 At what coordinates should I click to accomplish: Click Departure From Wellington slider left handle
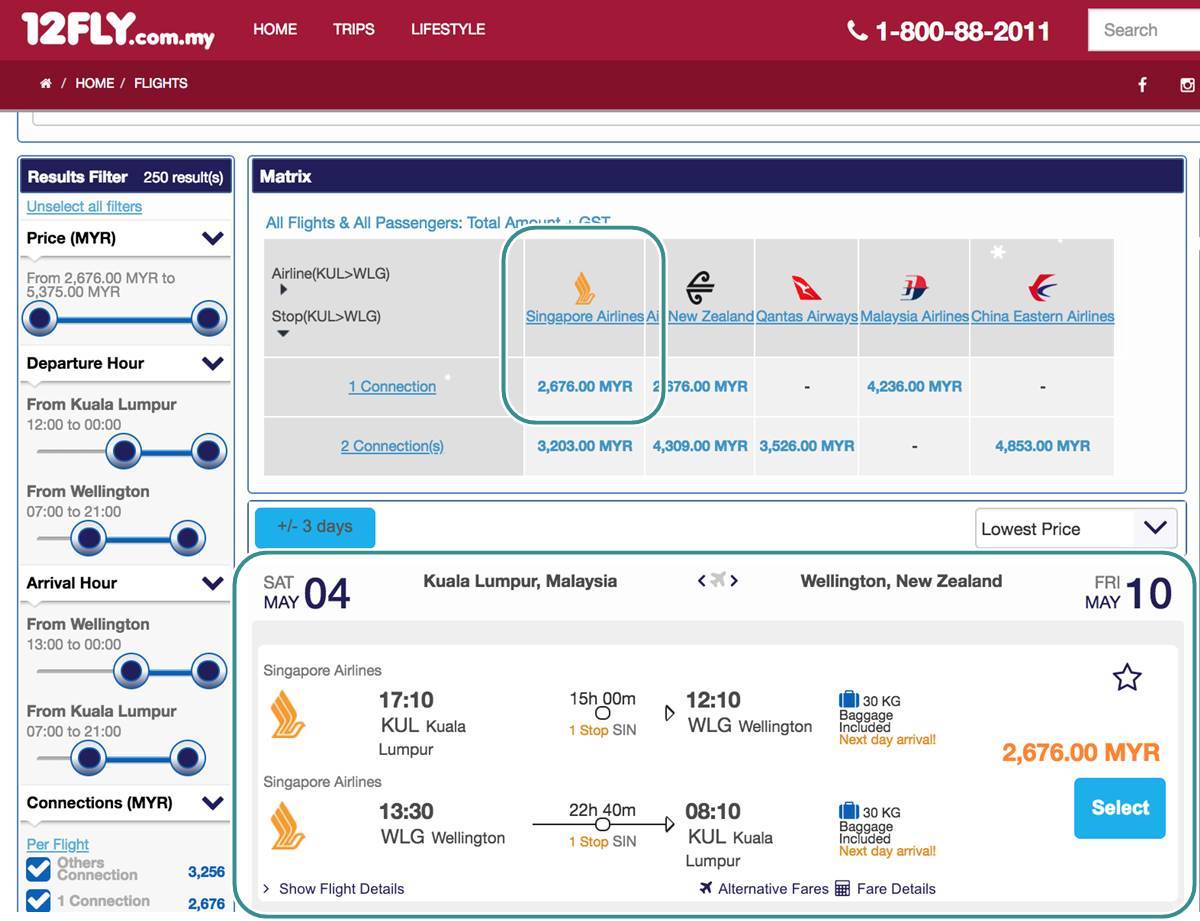point(89,539)
